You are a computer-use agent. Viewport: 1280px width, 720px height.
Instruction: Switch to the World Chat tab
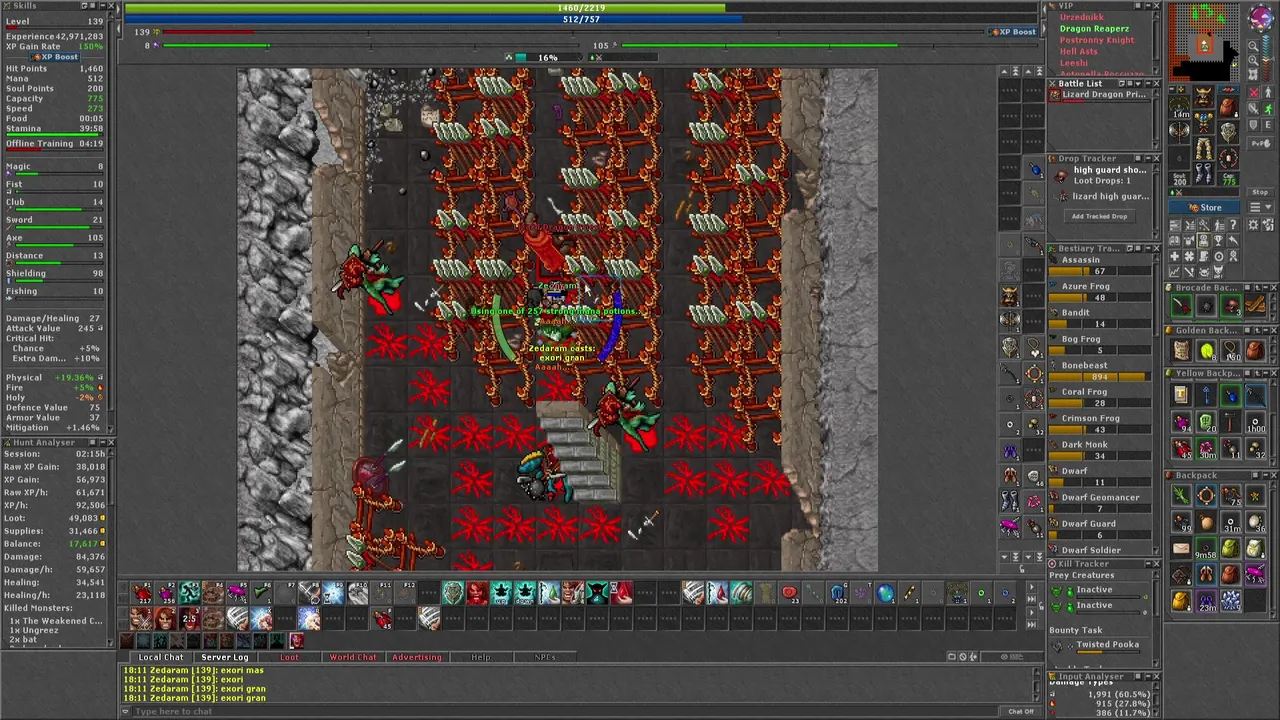coord(353,657)
